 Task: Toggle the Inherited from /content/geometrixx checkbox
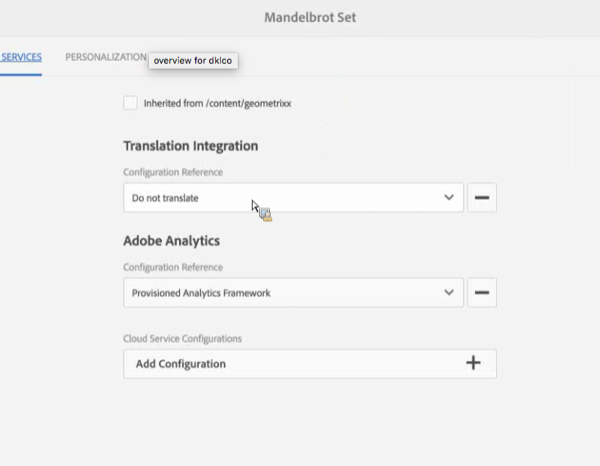[130, 103]
